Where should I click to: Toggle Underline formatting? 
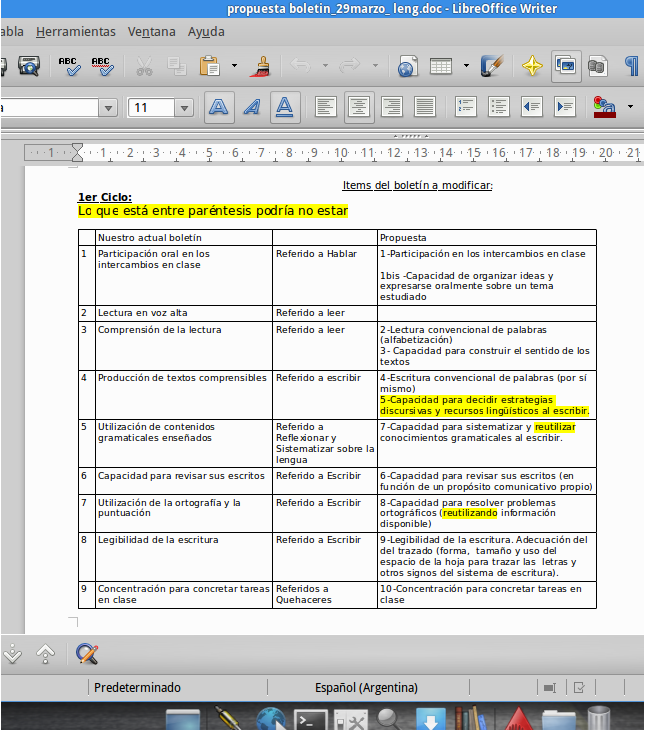(285, 107)
